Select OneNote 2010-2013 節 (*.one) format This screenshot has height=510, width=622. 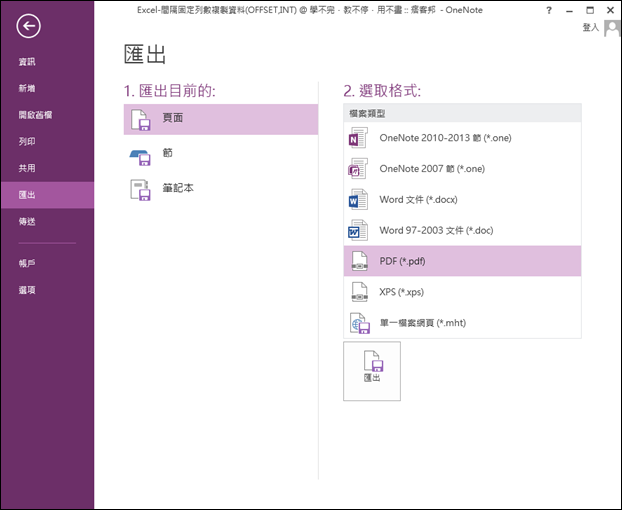tap(462, 138)
